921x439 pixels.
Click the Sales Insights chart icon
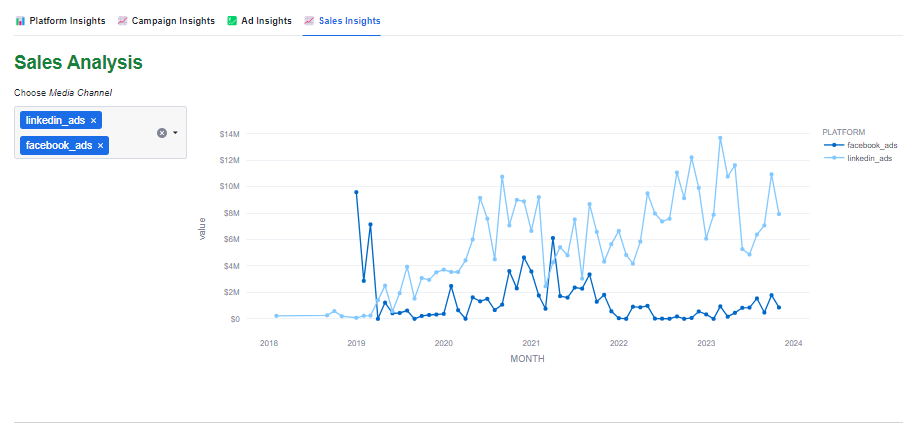[309, 21]
